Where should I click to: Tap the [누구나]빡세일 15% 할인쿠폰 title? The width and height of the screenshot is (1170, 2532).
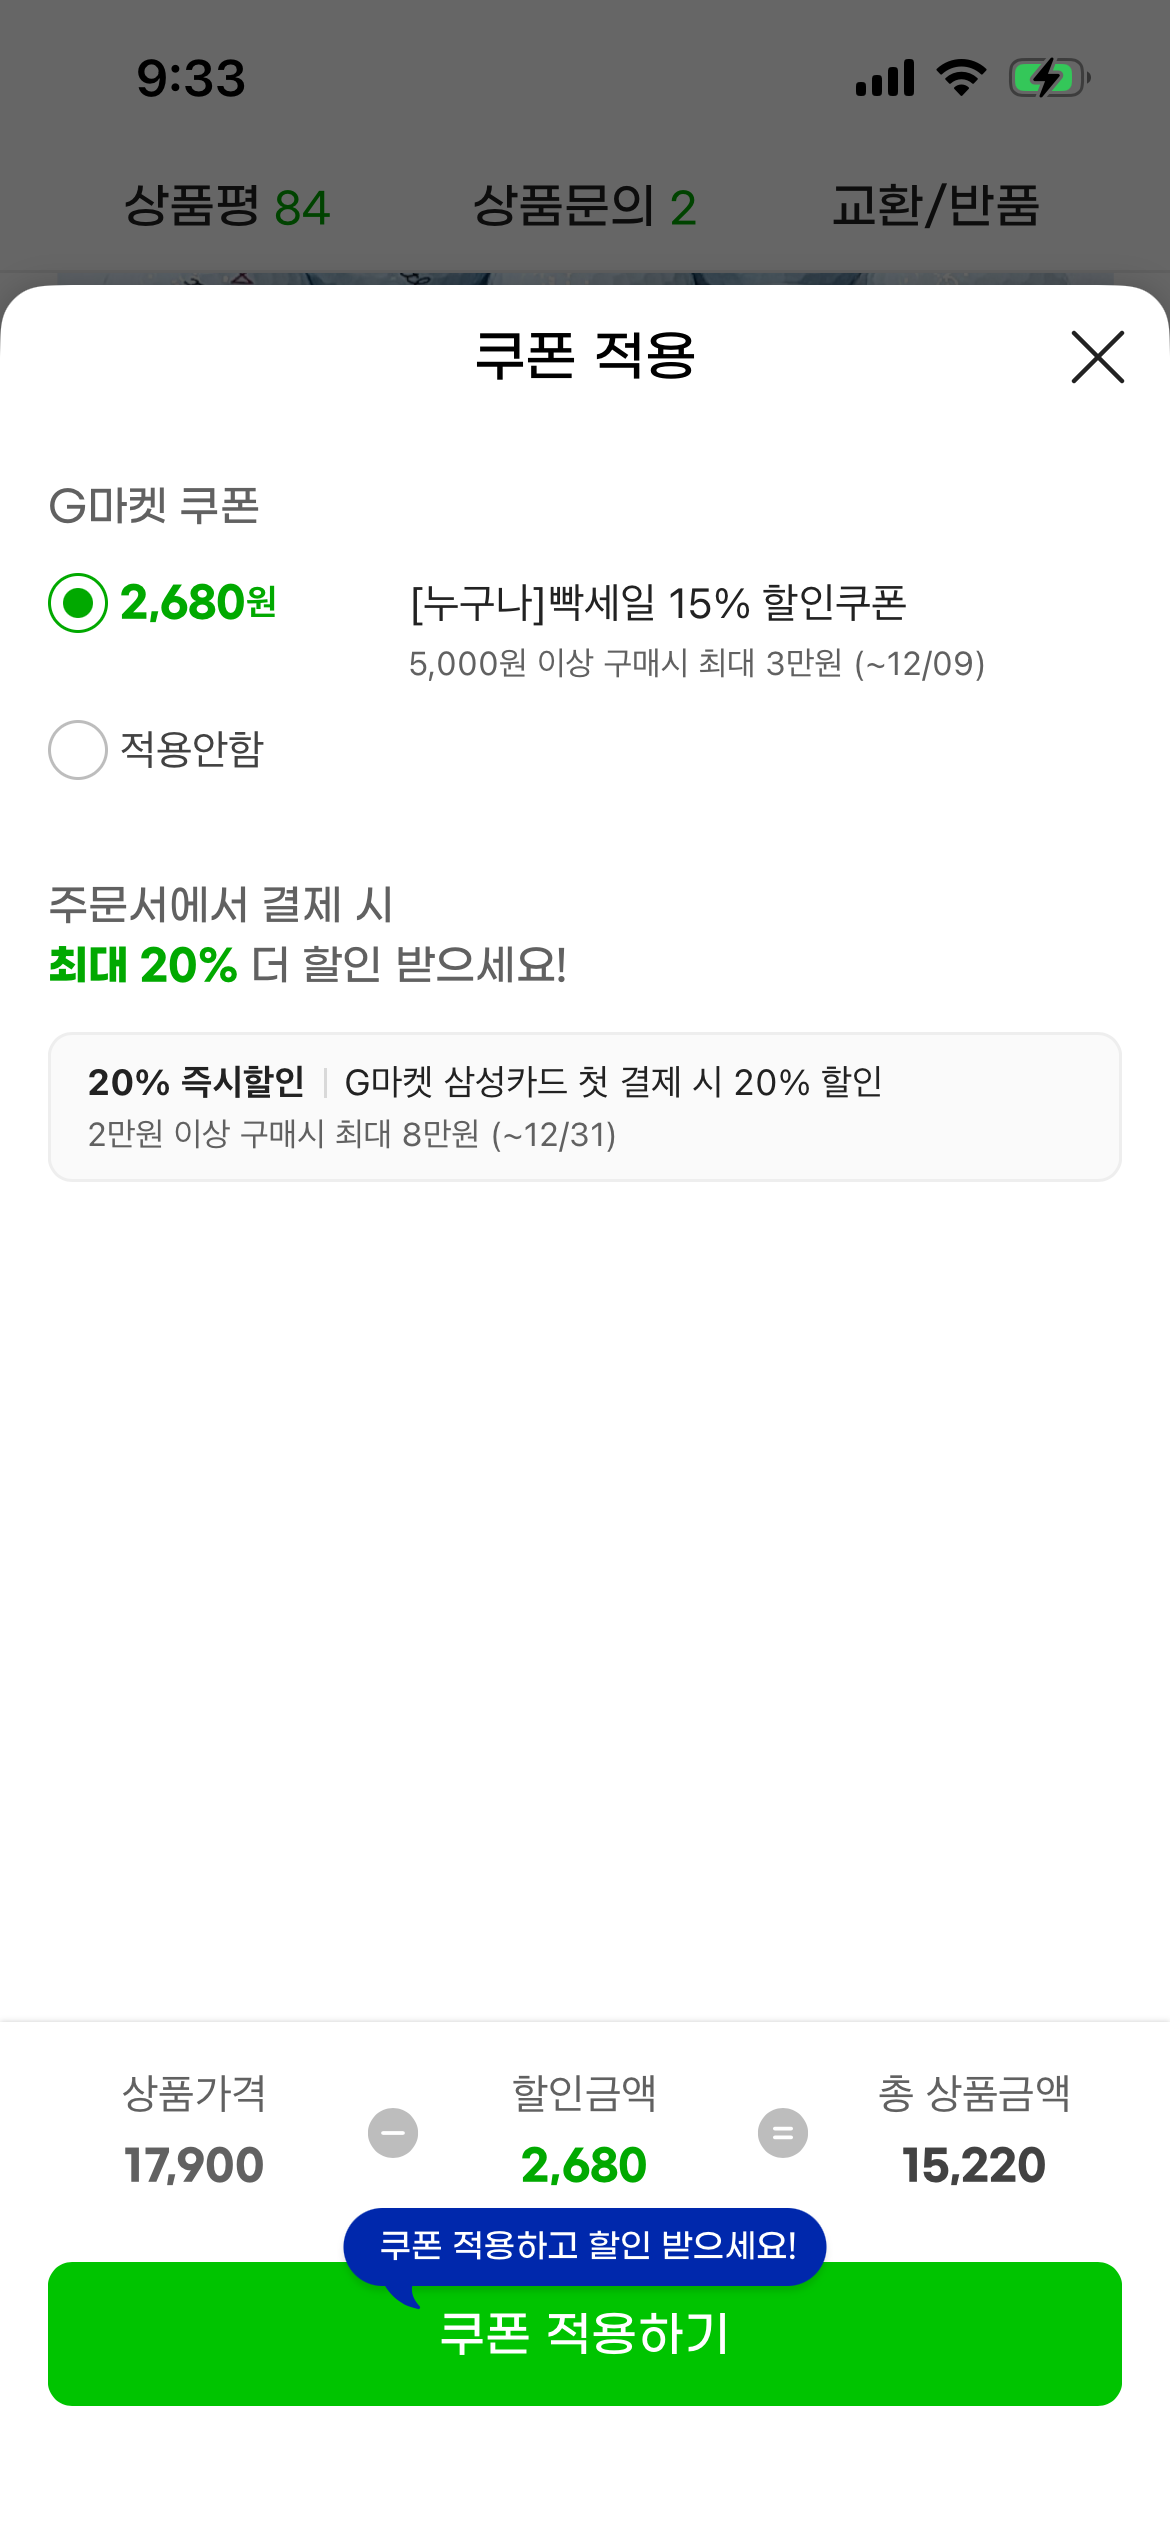point(658,603)
